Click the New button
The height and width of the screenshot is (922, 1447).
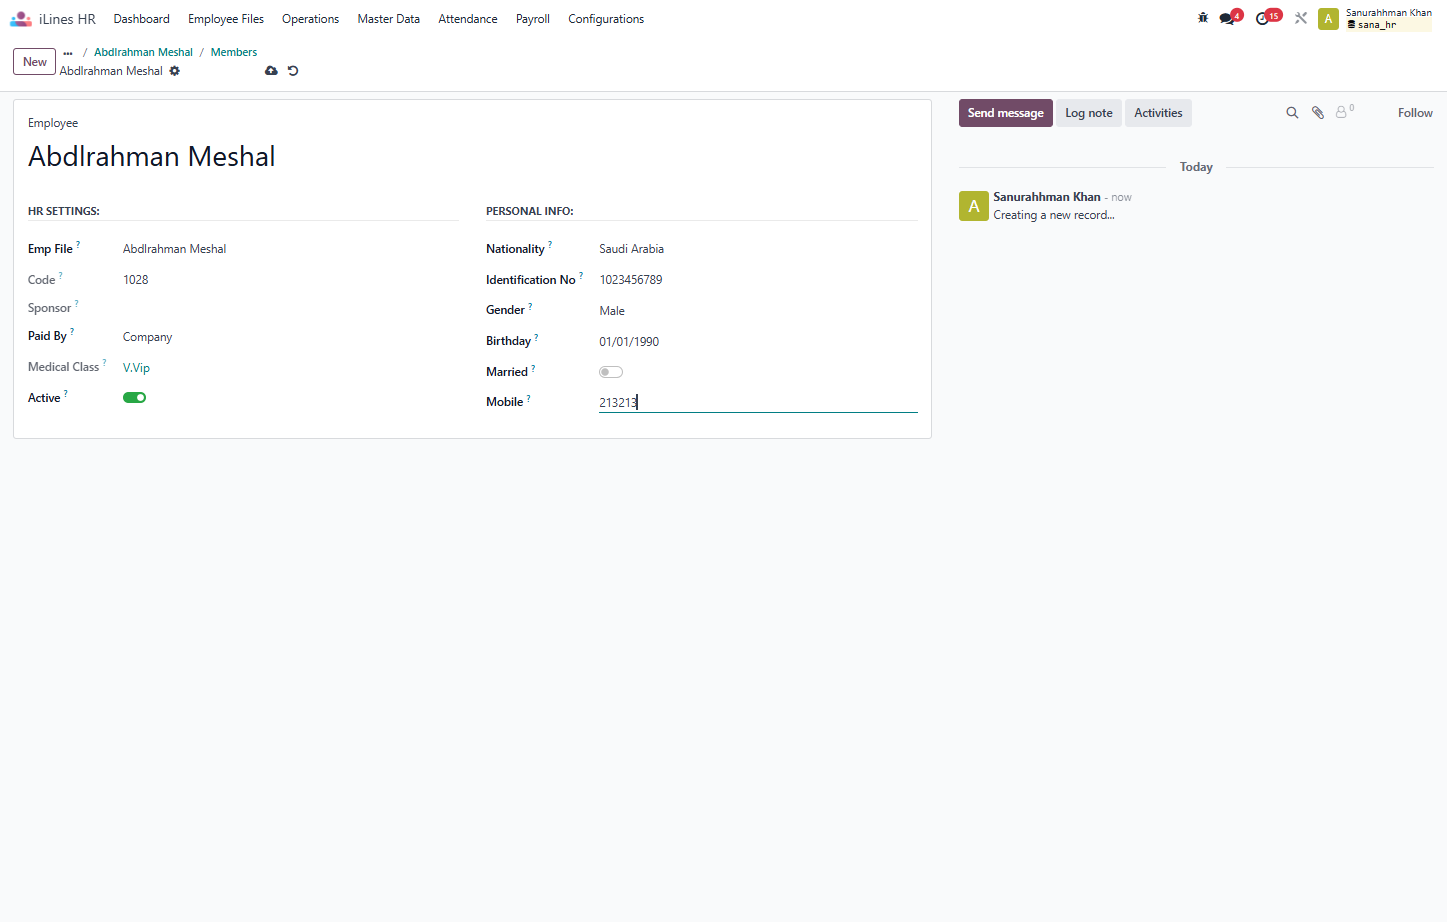35,62
